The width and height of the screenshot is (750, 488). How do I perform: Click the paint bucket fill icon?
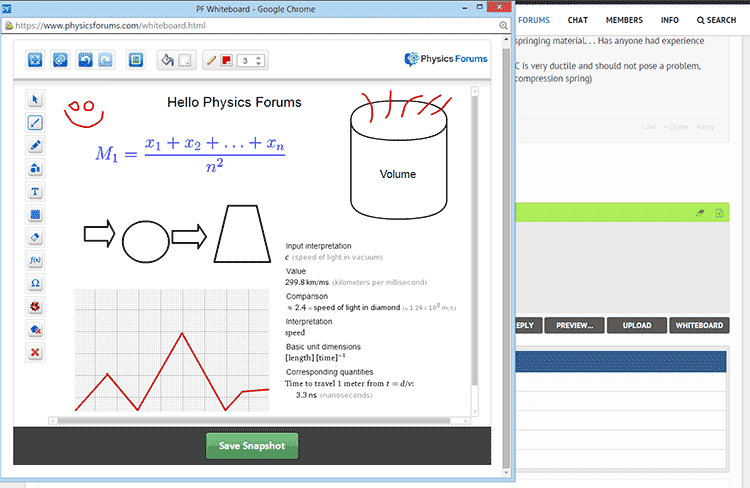pos(167,60)
